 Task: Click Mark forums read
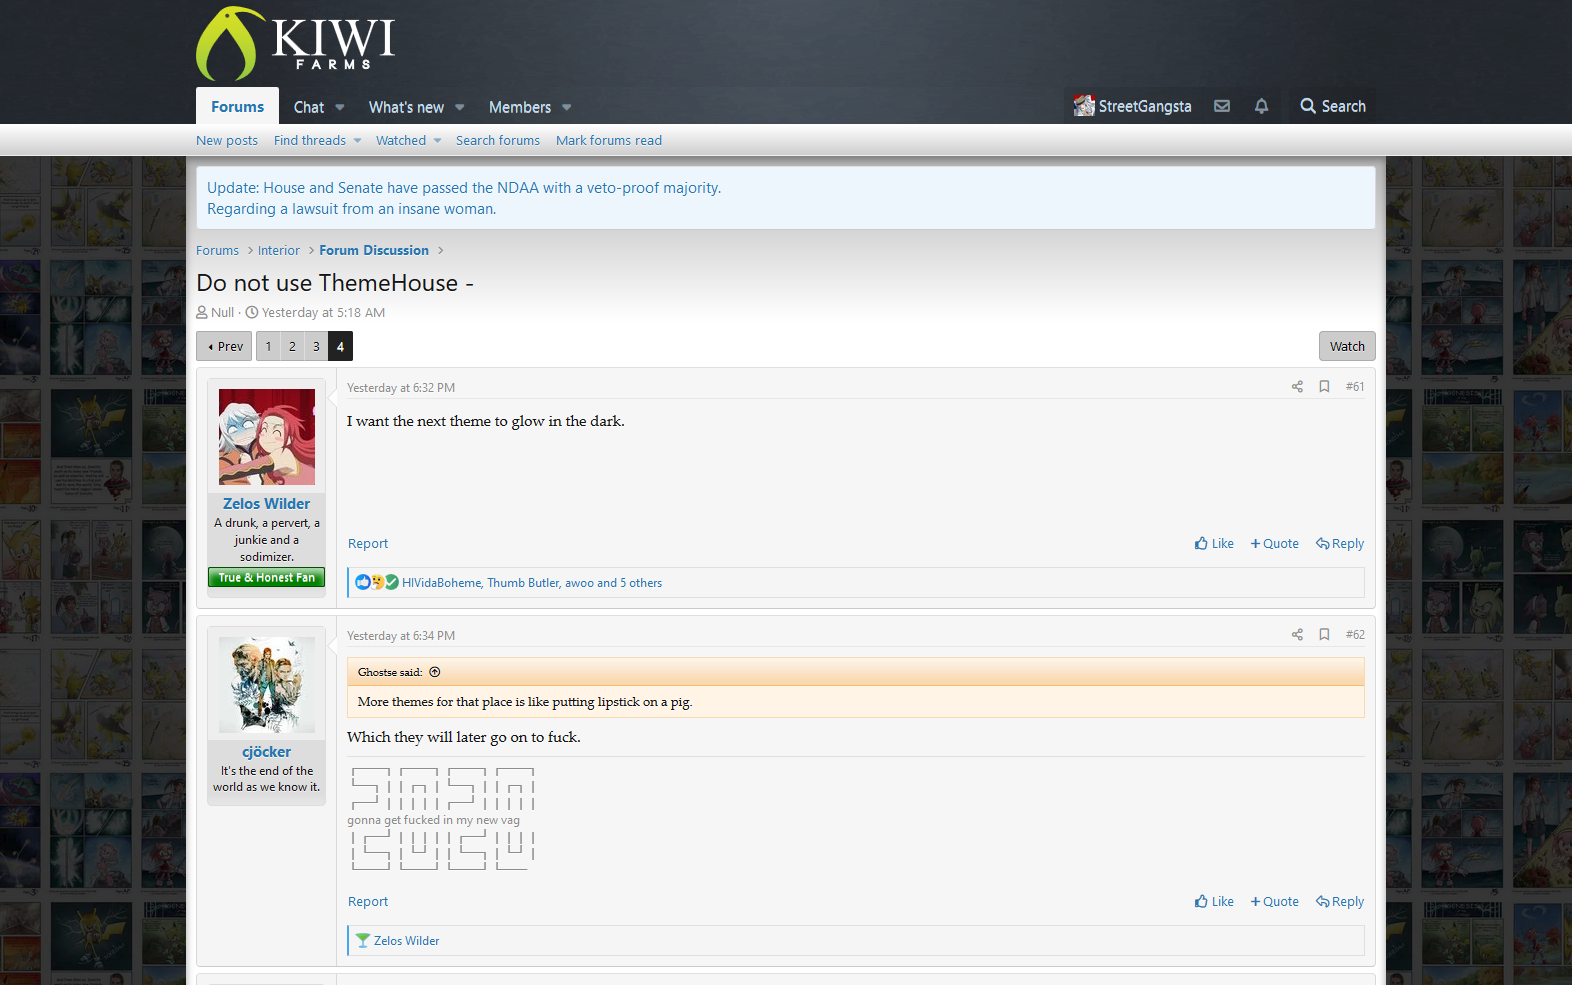click(609, 141)
